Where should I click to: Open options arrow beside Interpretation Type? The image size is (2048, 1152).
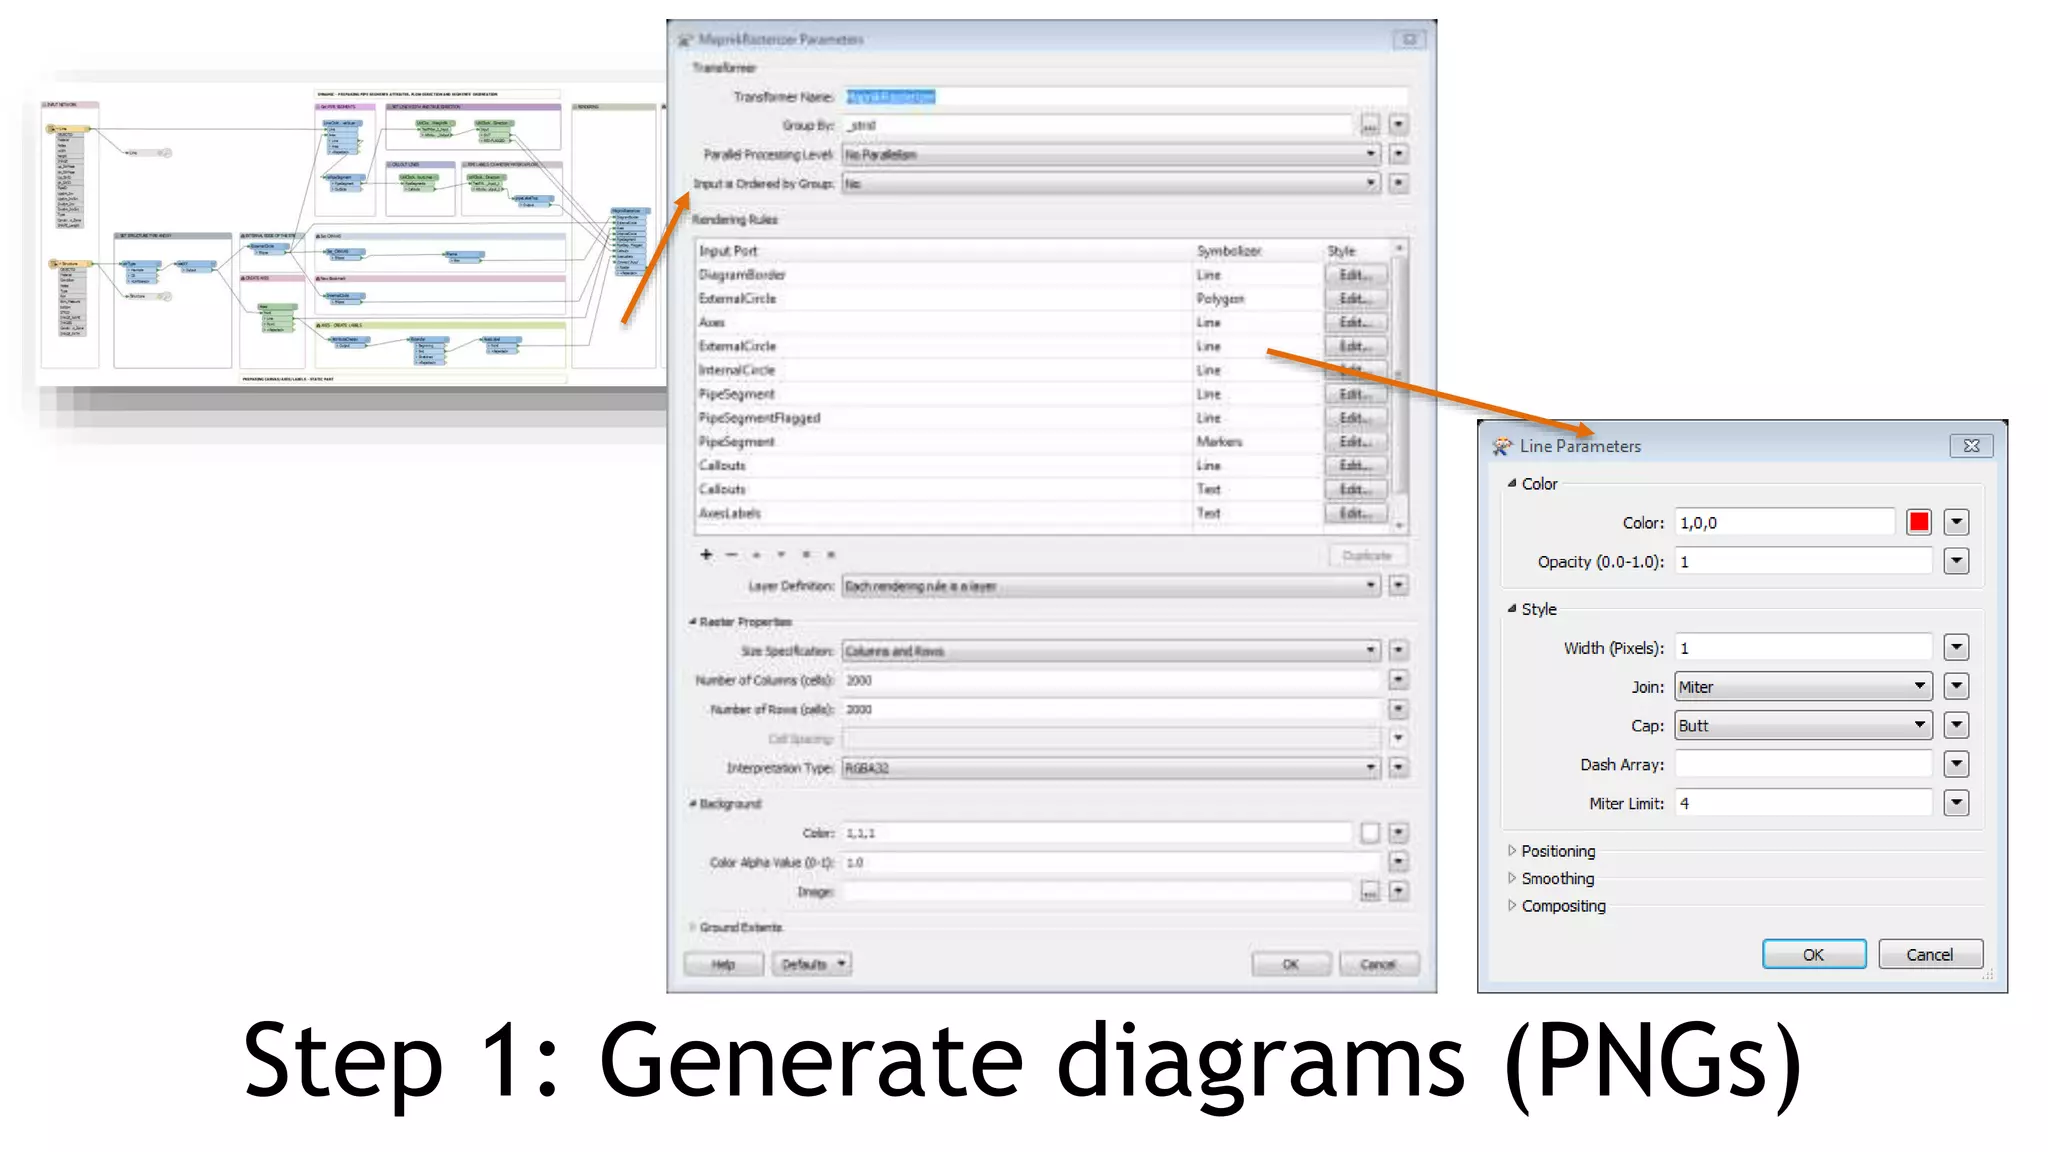coord(1398,768)
